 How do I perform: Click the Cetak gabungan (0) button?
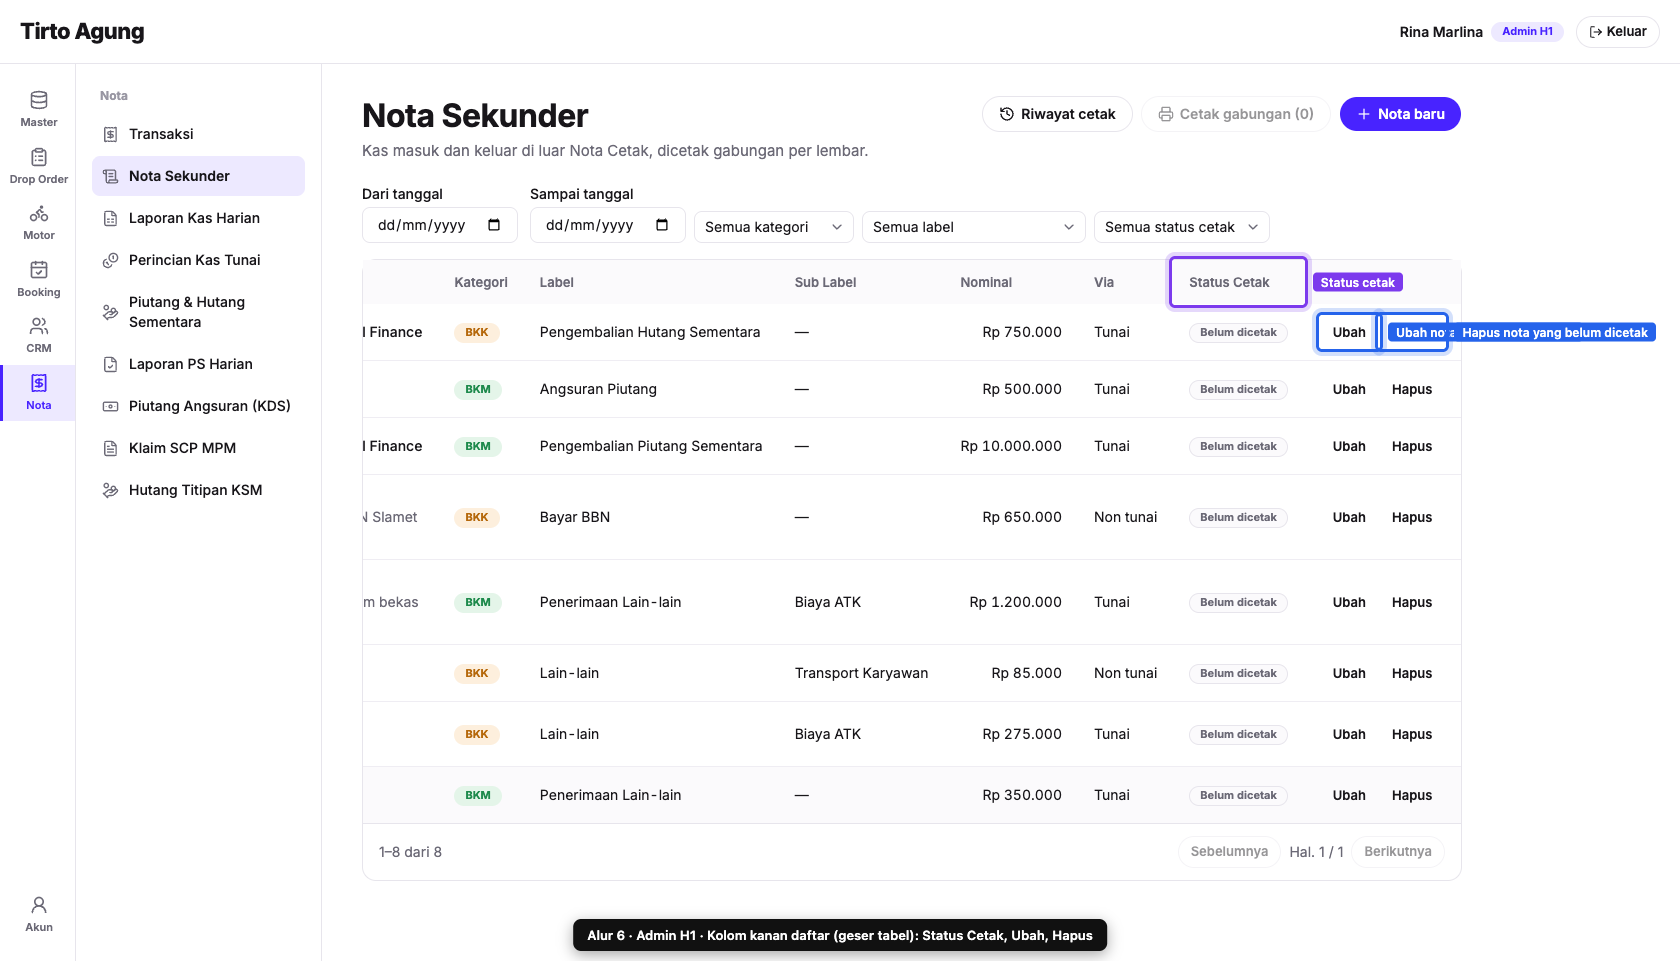point(1236,114)
